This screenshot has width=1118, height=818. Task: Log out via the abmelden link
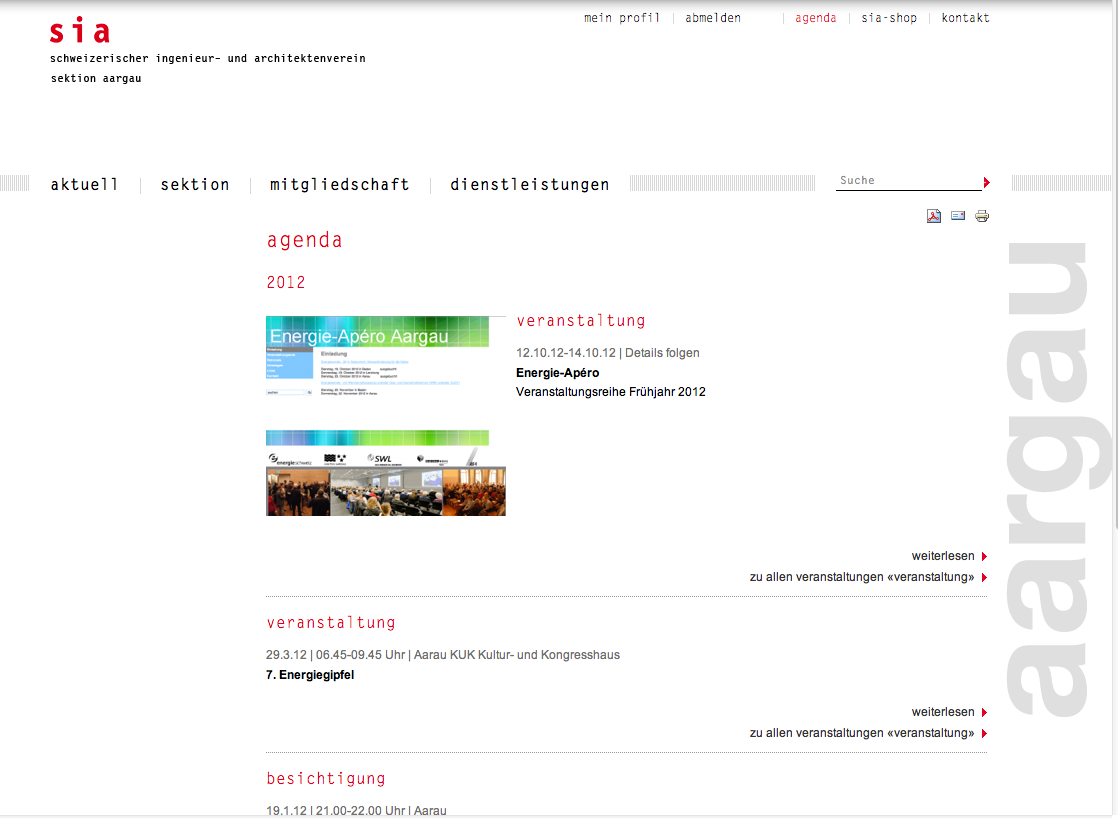713,18
